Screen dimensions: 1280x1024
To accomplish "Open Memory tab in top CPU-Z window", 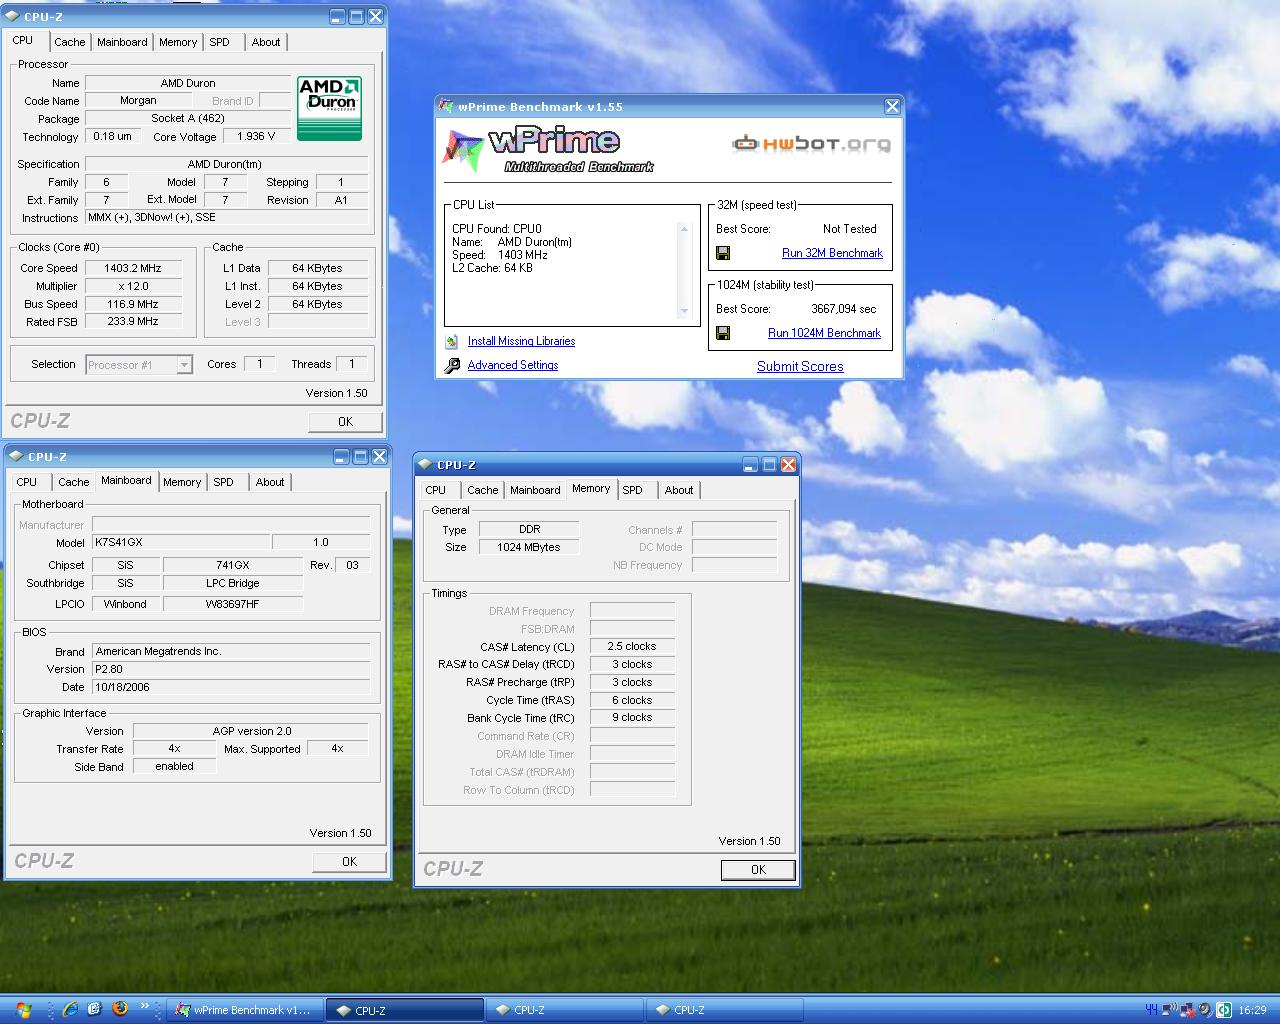I will (178, 42).
